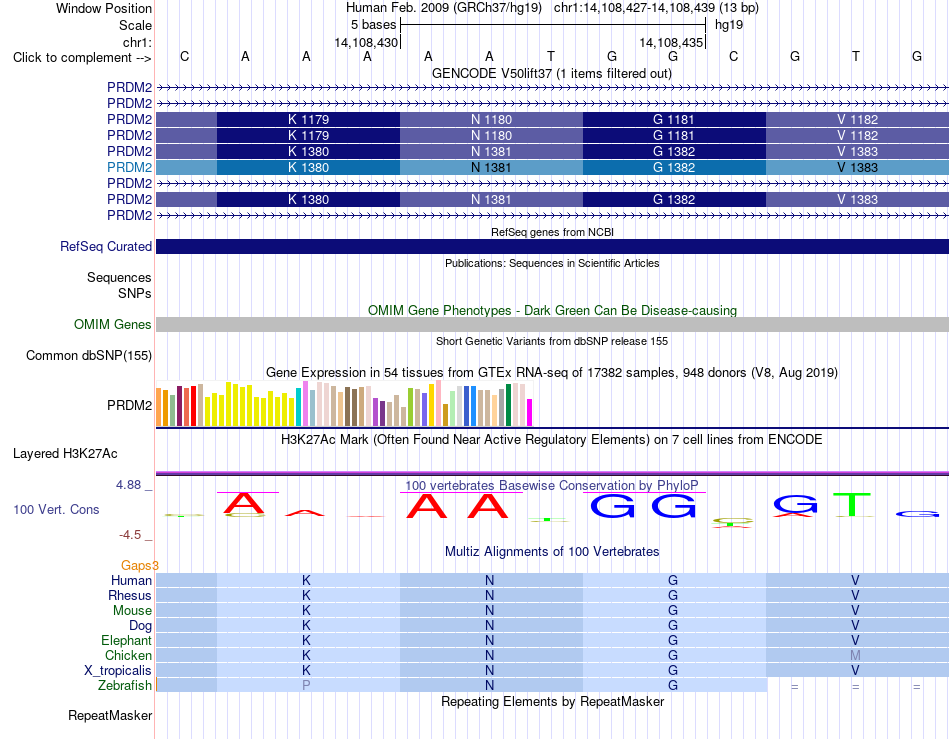Click the OMIM Genes side label
This screenshot has width=950, height=739.
112,325
